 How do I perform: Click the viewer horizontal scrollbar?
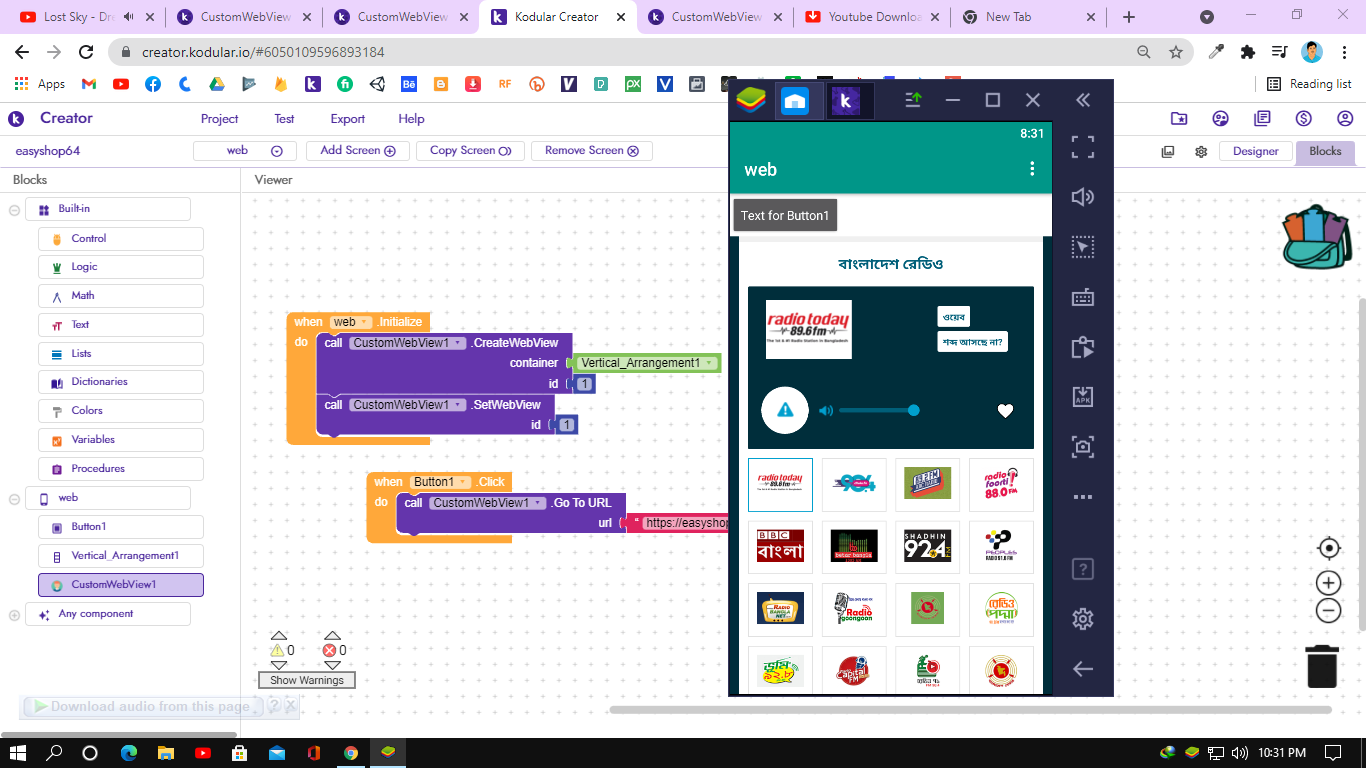point(970,710)
